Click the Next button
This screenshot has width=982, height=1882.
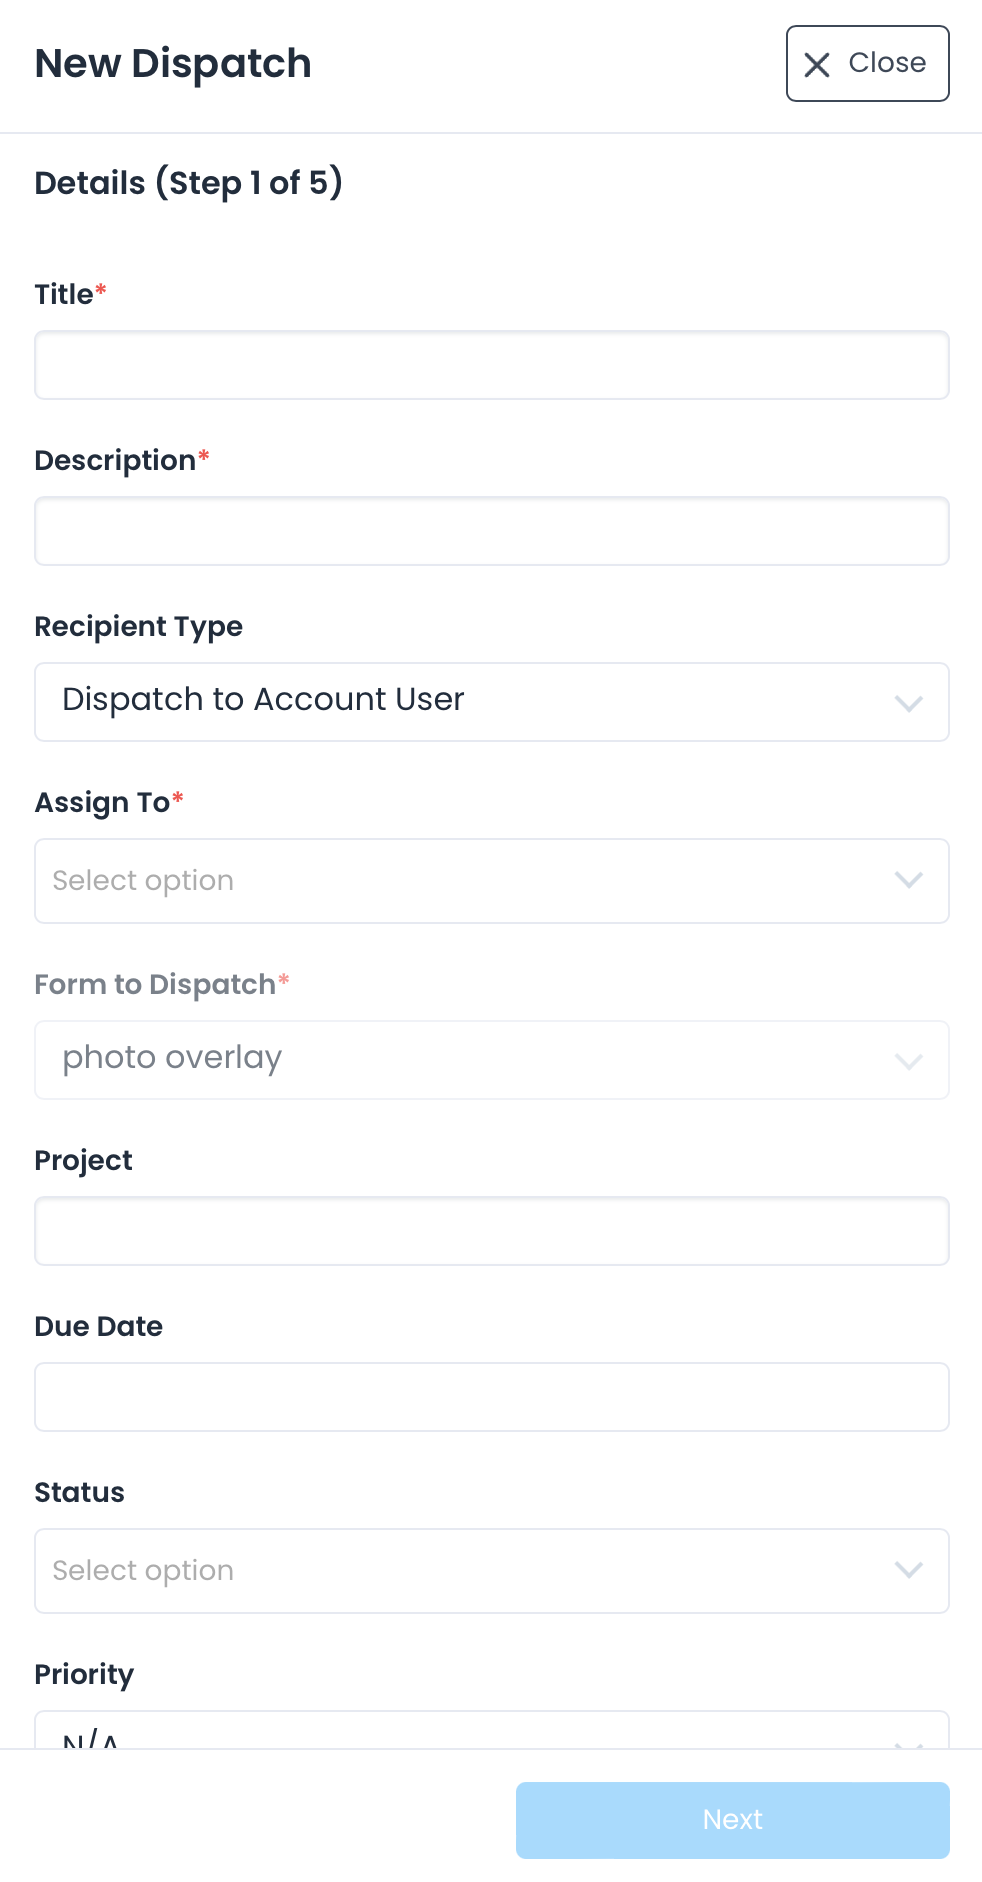[731, 1819]
